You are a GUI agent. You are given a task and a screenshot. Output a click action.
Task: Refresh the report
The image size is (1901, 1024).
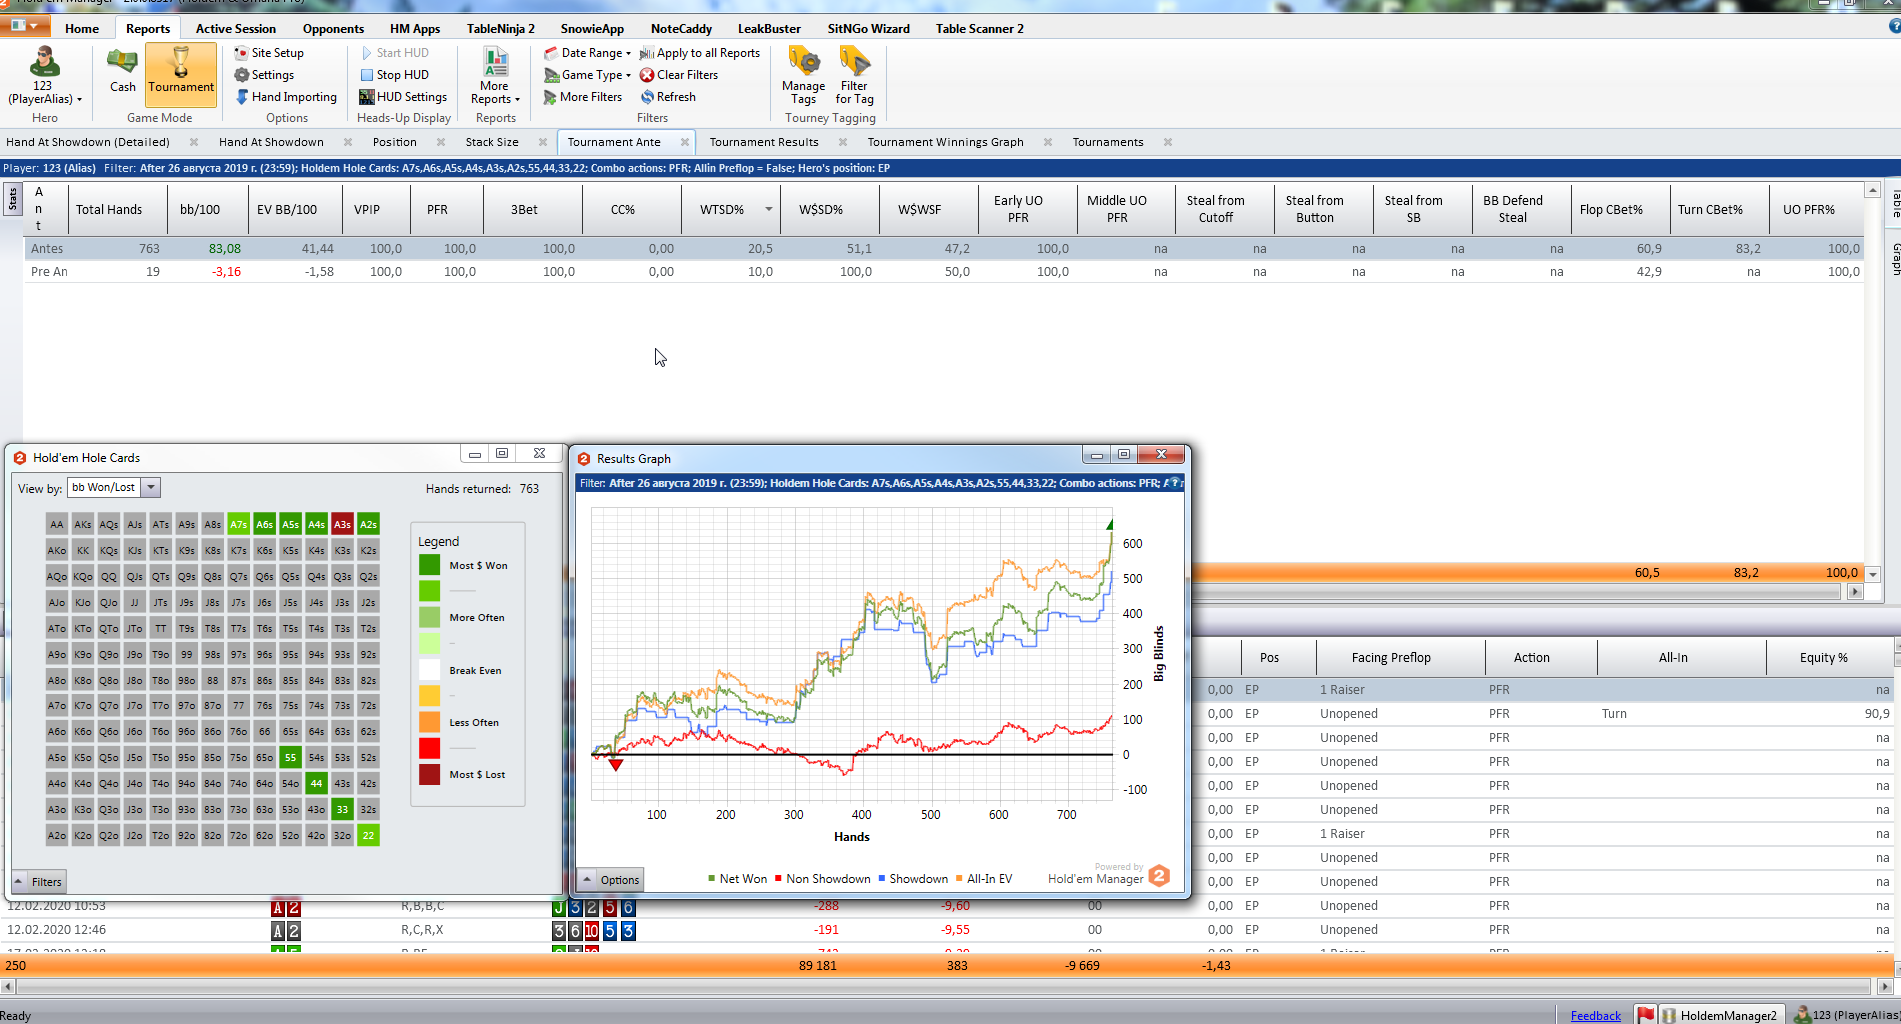click(x=668, y=97)
